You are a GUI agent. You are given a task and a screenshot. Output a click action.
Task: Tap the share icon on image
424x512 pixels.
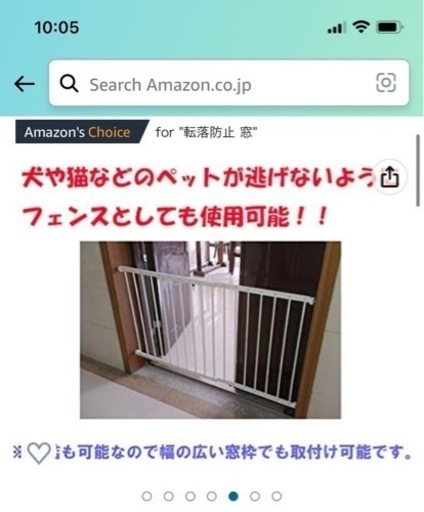click(390, 177)
